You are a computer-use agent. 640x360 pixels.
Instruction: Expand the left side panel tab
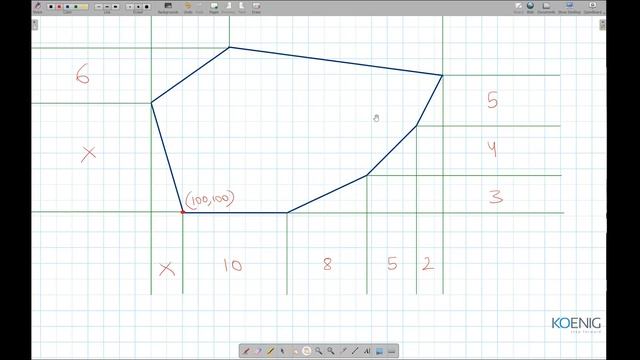pyautogui.click(x=35, y=24)
